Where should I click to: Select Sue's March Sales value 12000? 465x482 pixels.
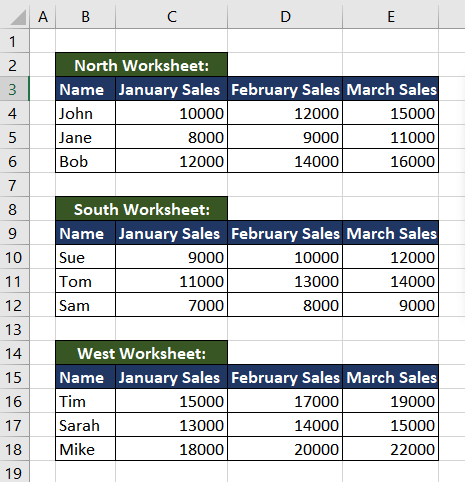391,257
